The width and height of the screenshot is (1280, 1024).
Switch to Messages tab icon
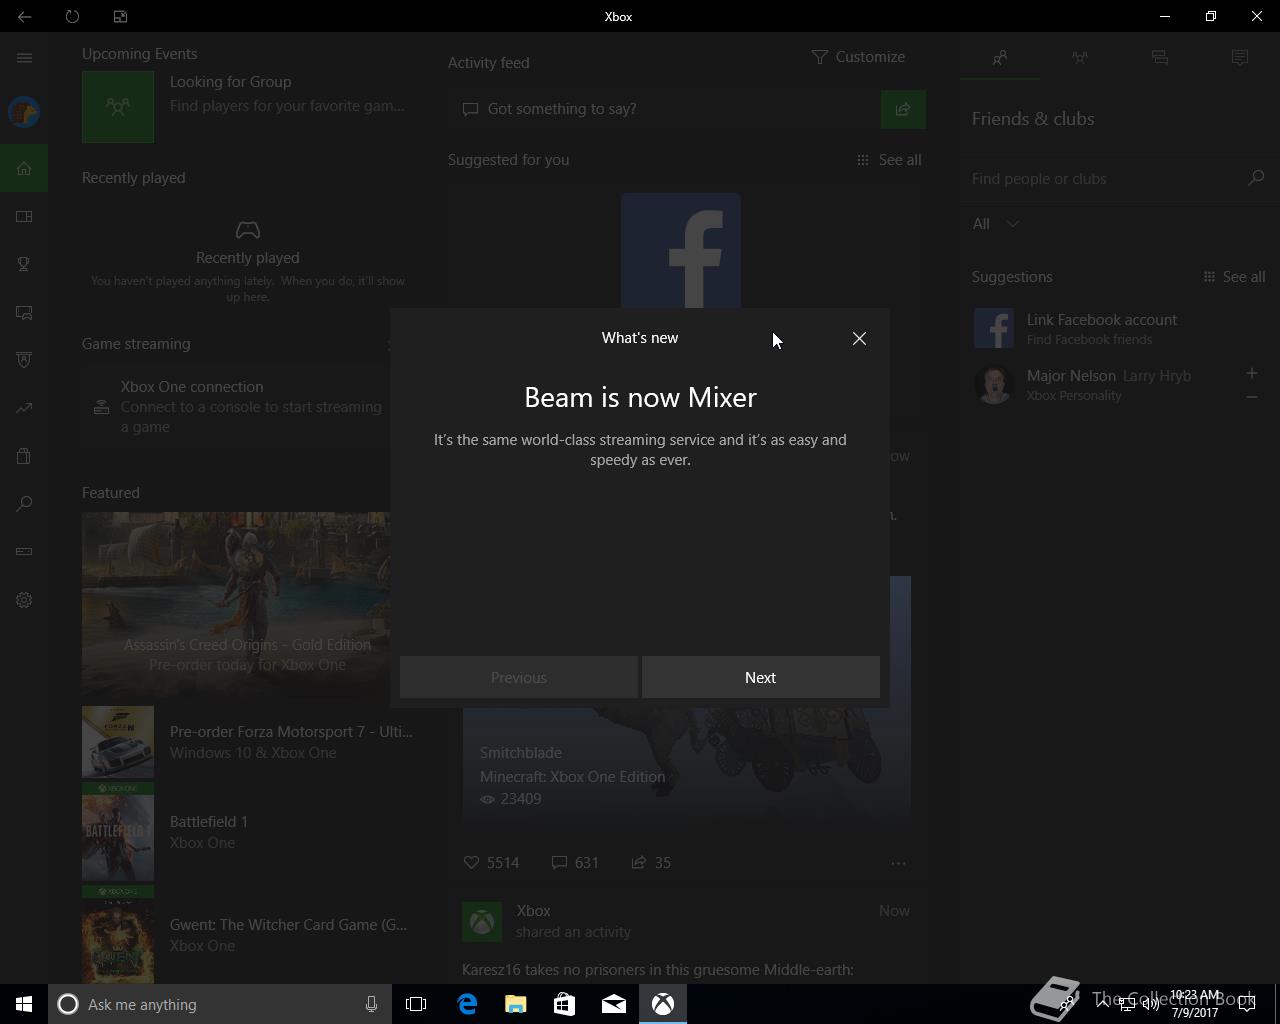(x=1160, y=58)
